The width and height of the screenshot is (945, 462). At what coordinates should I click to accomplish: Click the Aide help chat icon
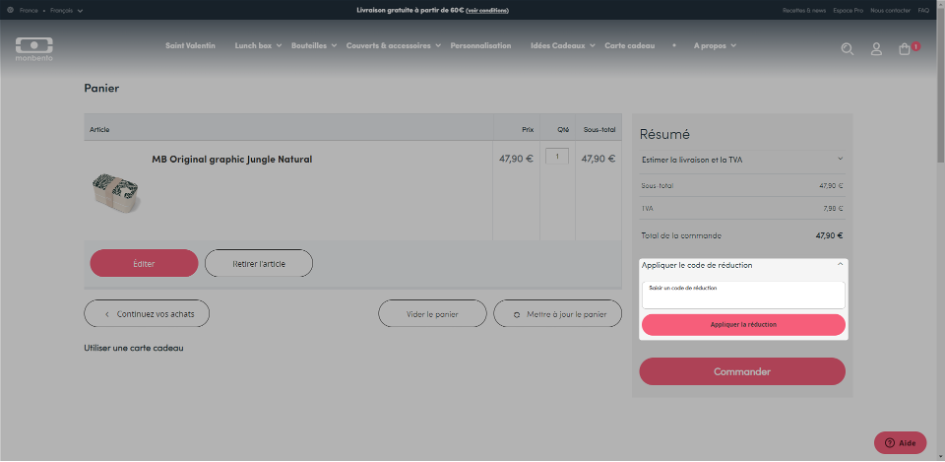pyautogui.click(x=890, y=443)
